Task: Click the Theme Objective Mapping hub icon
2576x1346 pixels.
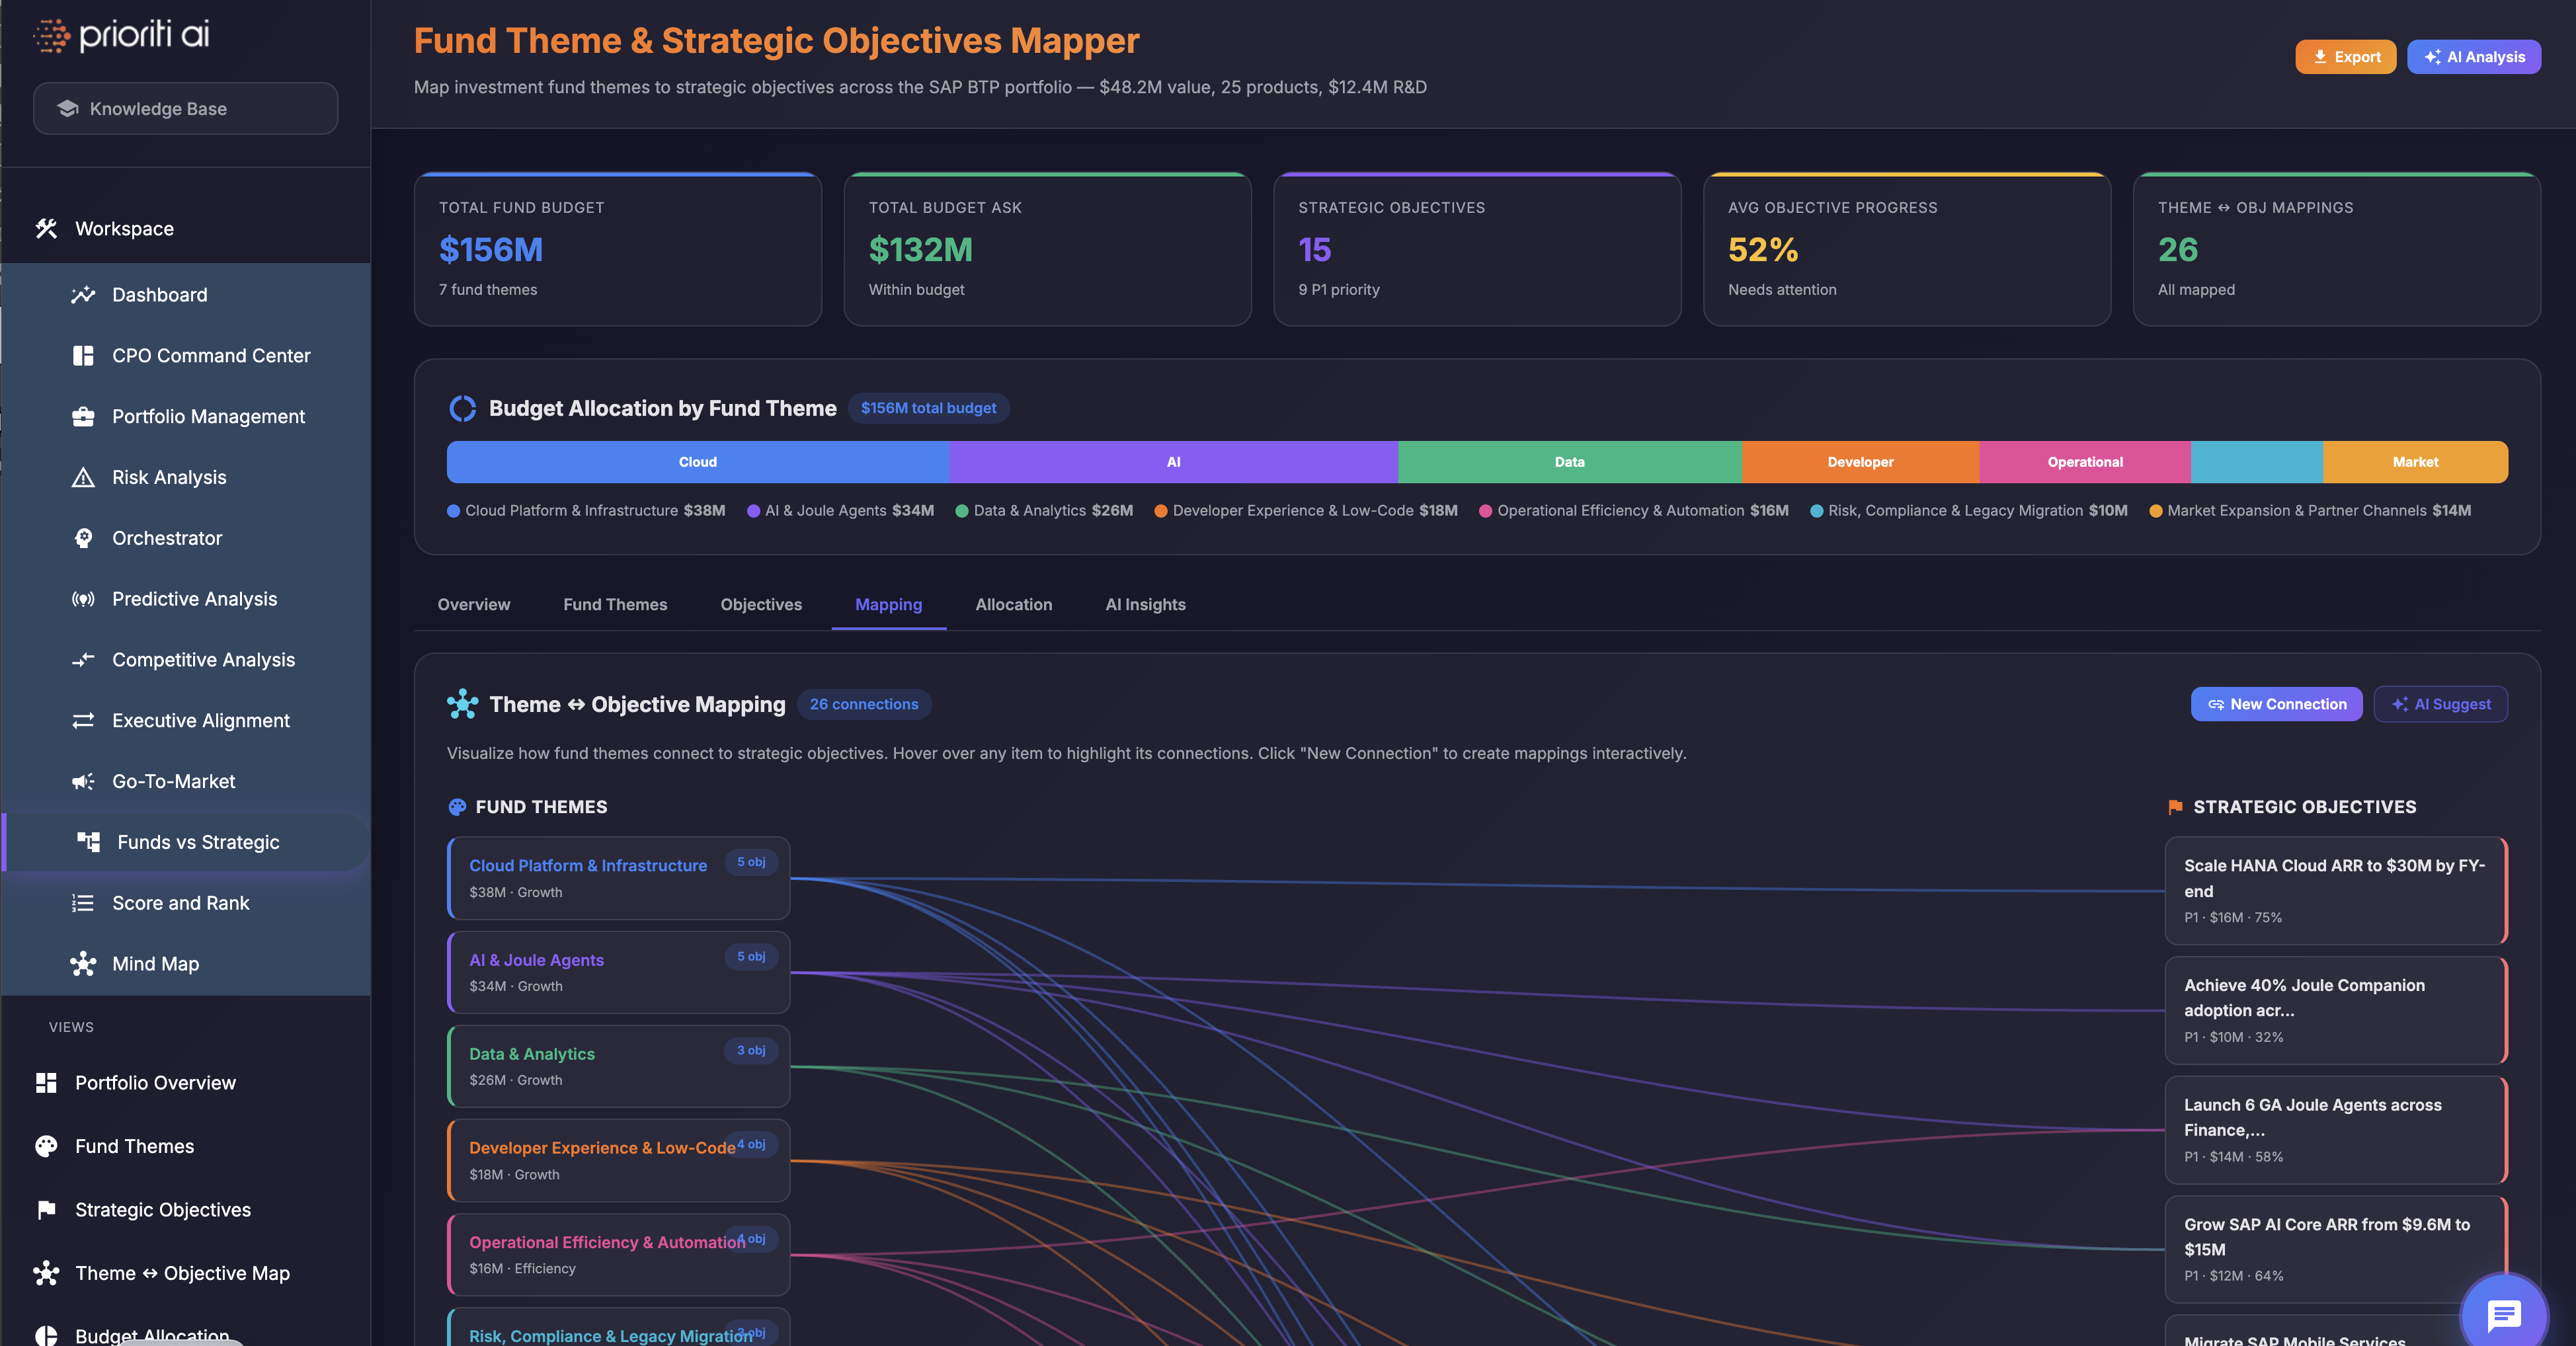Action: 462,704
